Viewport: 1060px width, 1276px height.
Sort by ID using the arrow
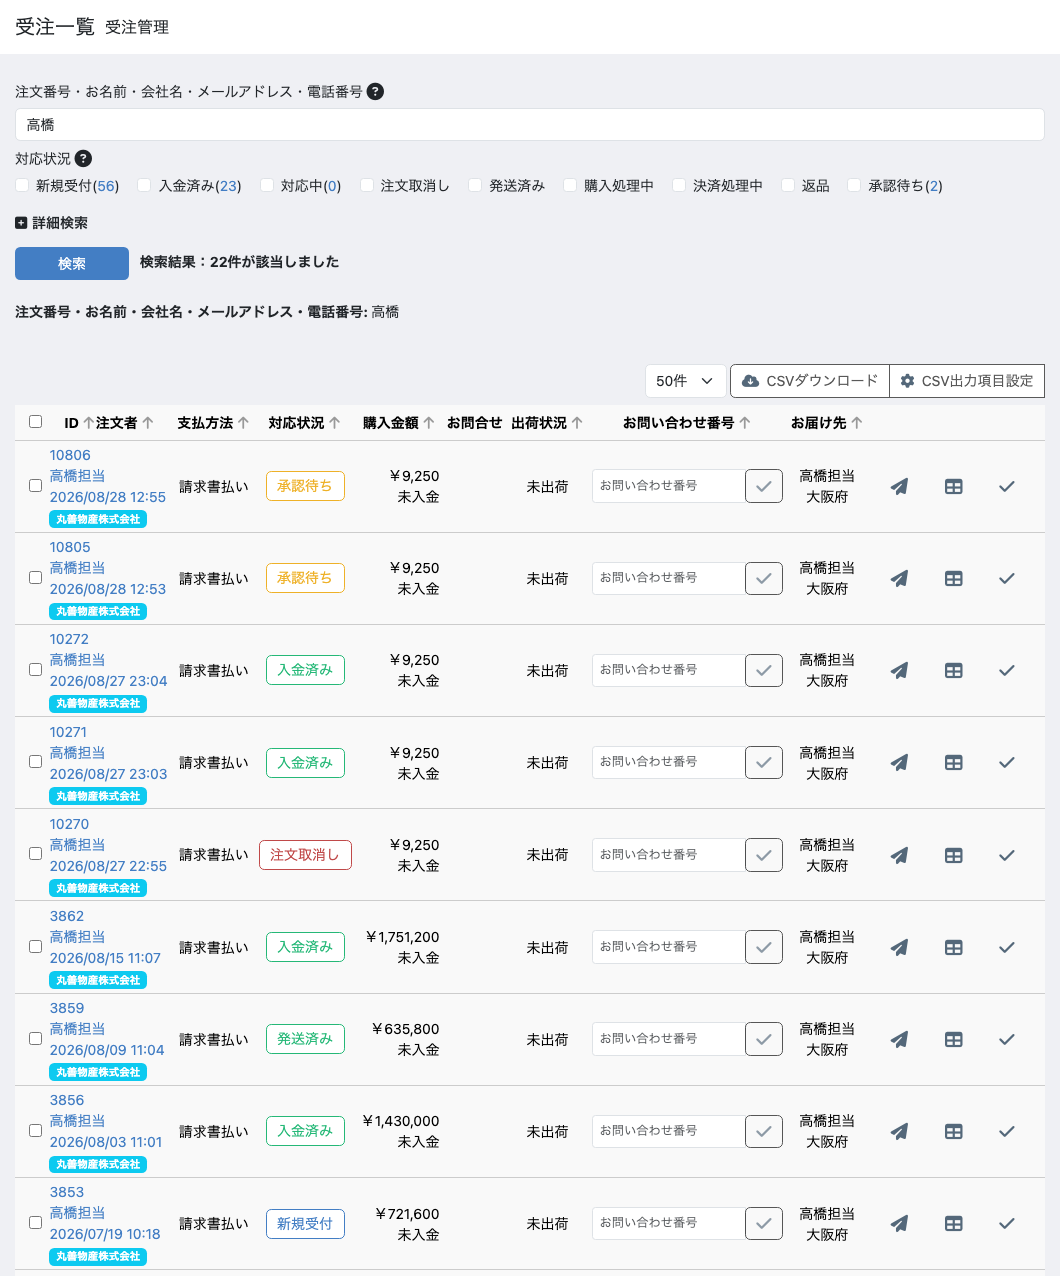click(88, 423)
